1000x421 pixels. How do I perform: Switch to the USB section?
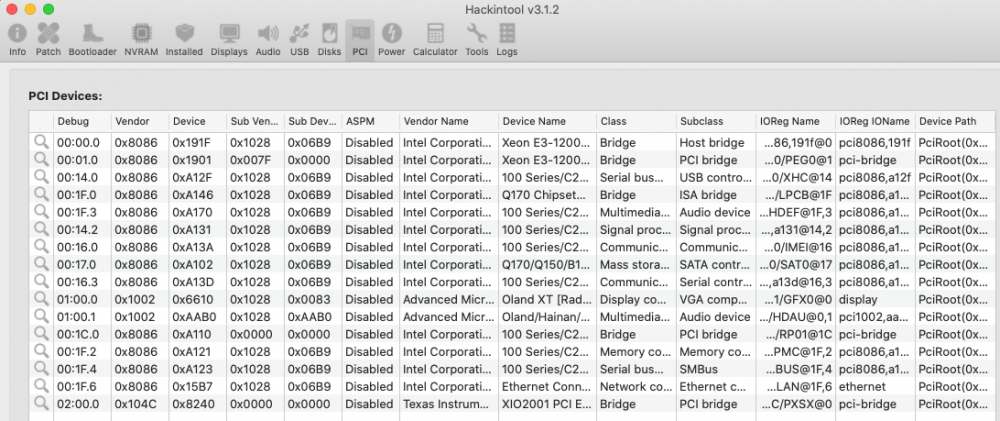[x=299, y=39]
